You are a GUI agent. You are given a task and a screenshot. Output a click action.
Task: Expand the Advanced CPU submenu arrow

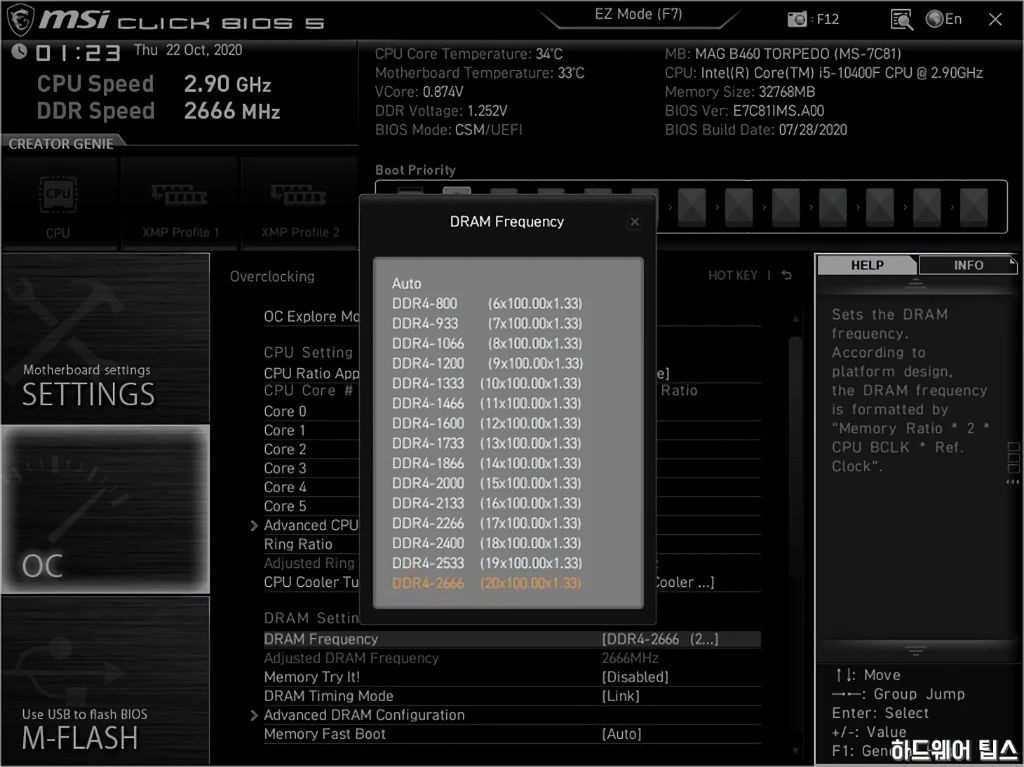point(255,525)
